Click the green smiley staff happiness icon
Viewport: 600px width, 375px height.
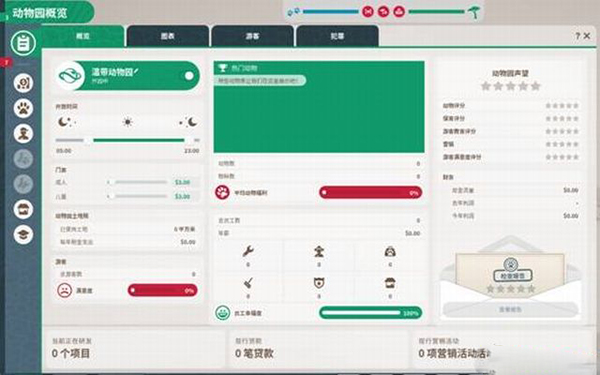[x=222, y=313]
